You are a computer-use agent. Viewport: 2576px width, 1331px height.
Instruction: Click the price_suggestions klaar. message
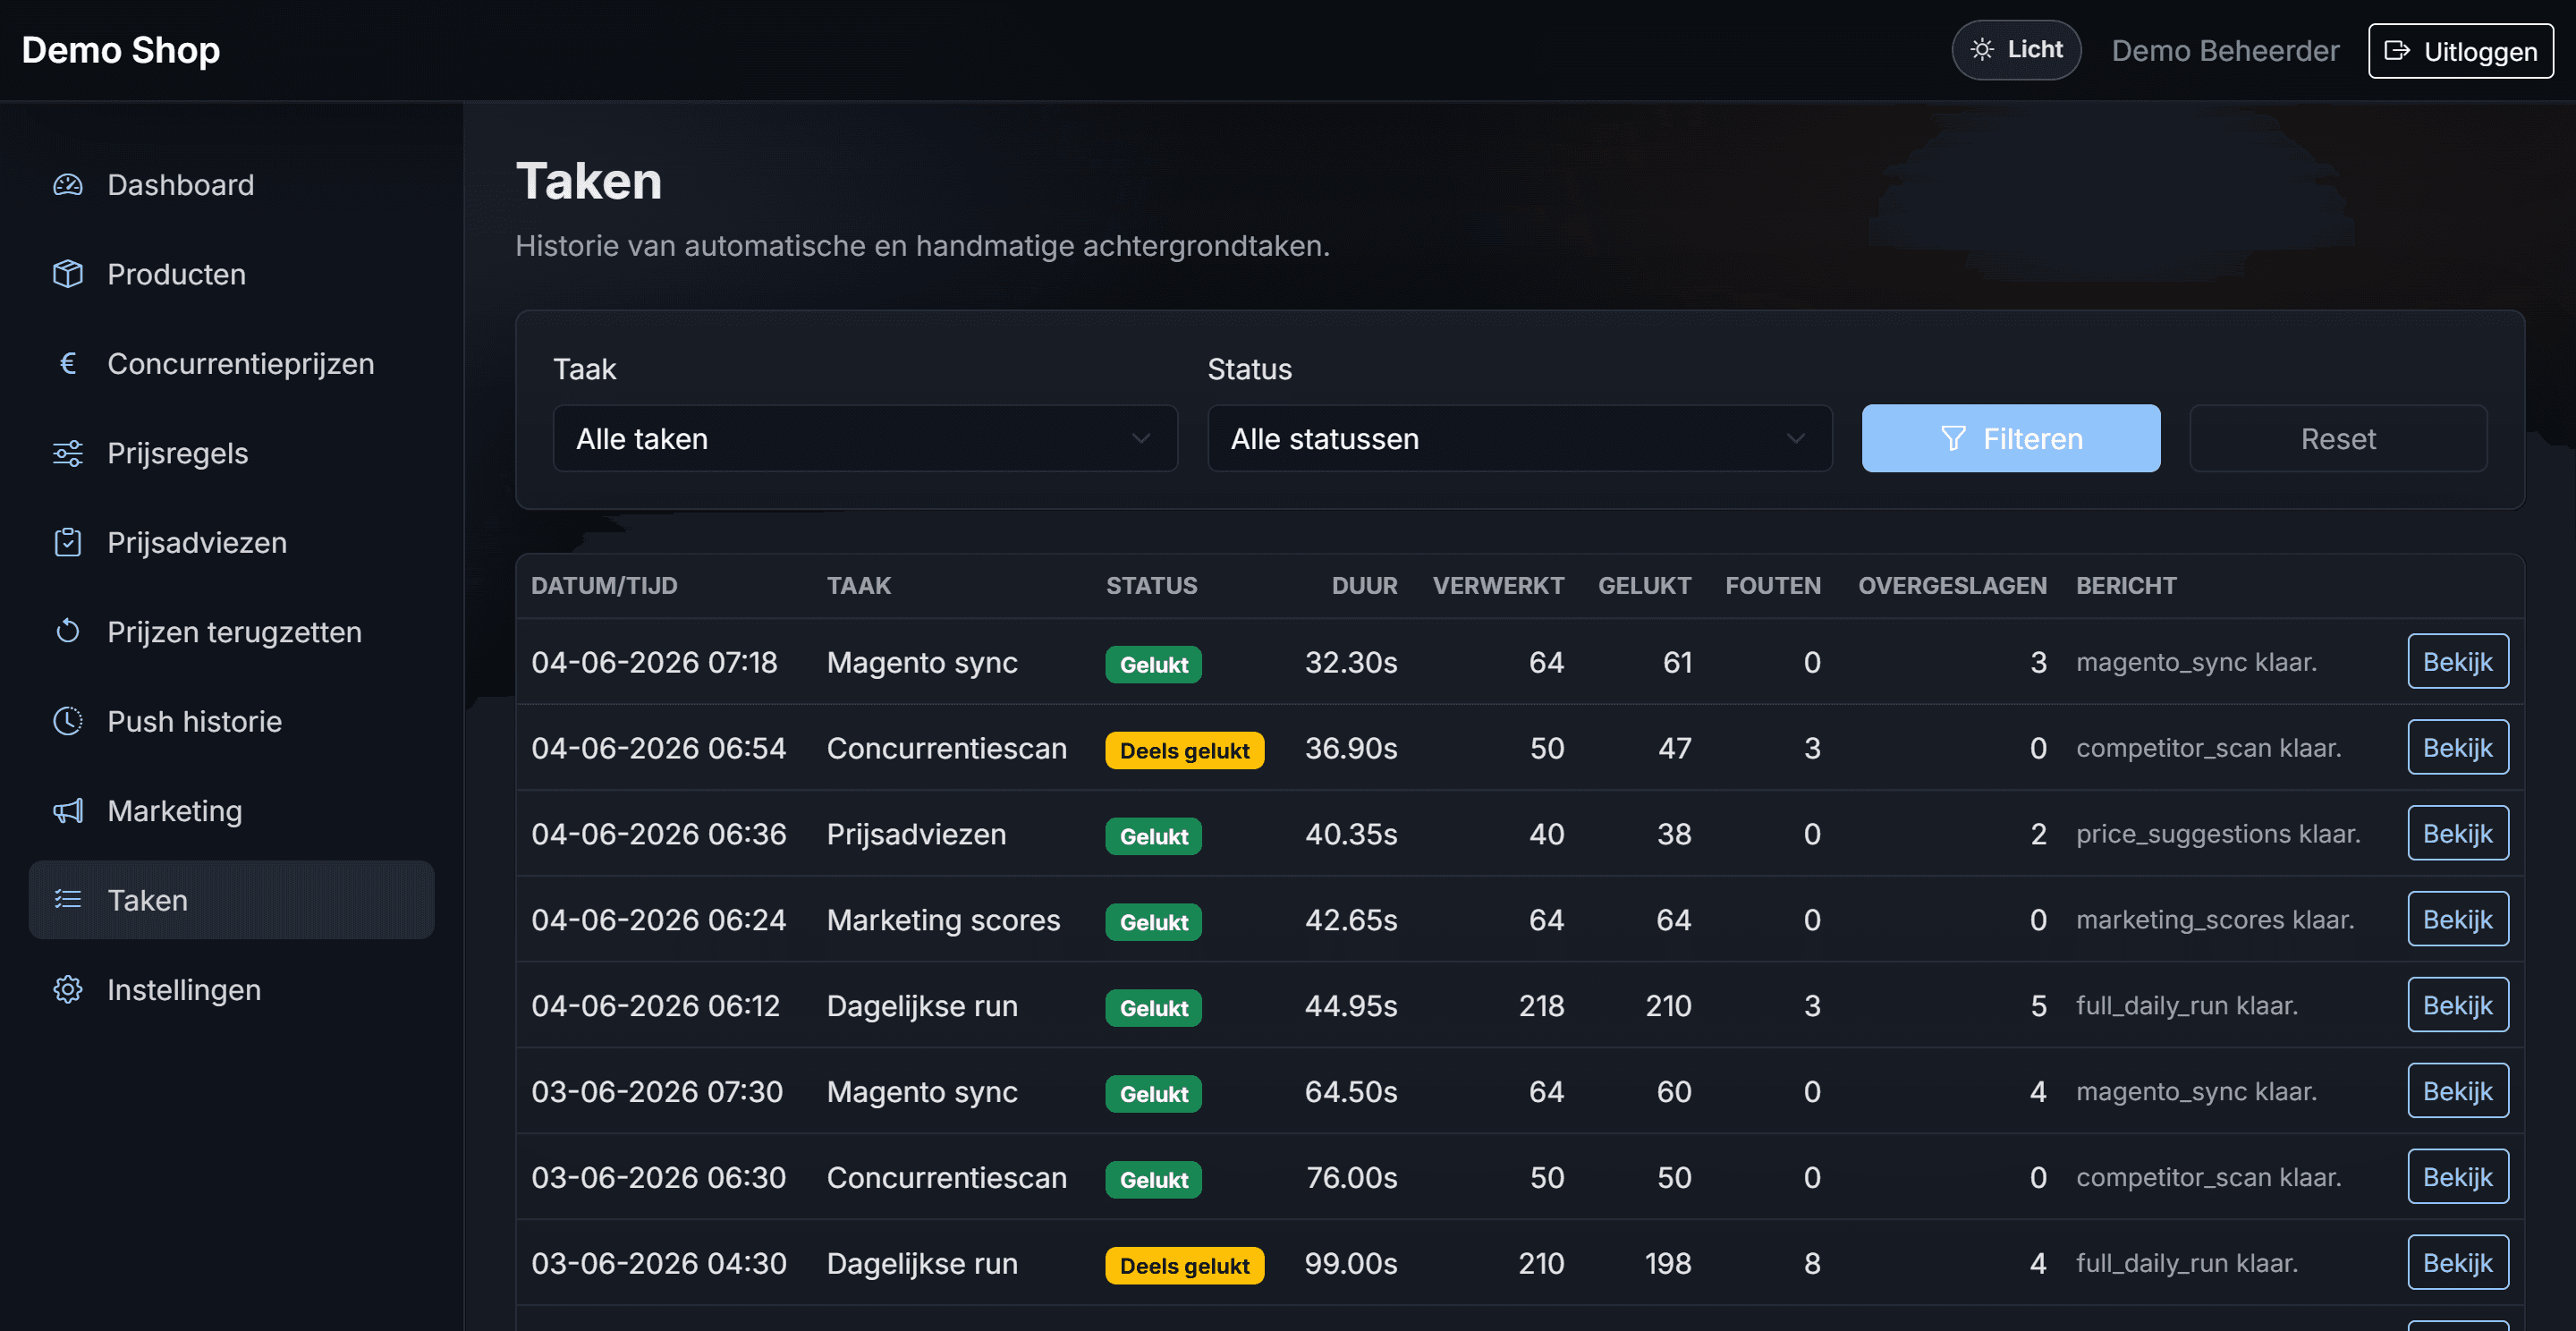click(x=2218, y=834)
